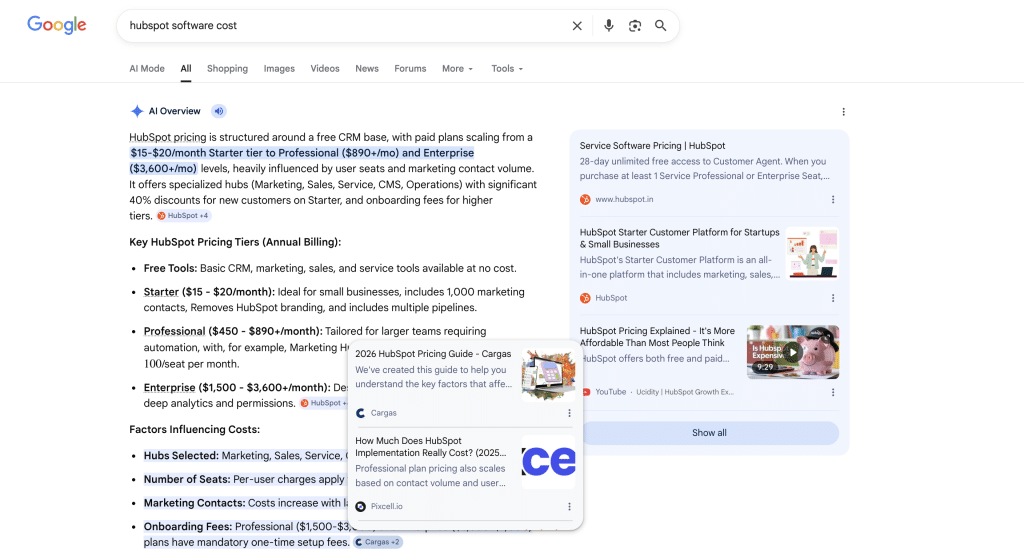Click the Number of Seats bullet label

click(x=187, y=479)
